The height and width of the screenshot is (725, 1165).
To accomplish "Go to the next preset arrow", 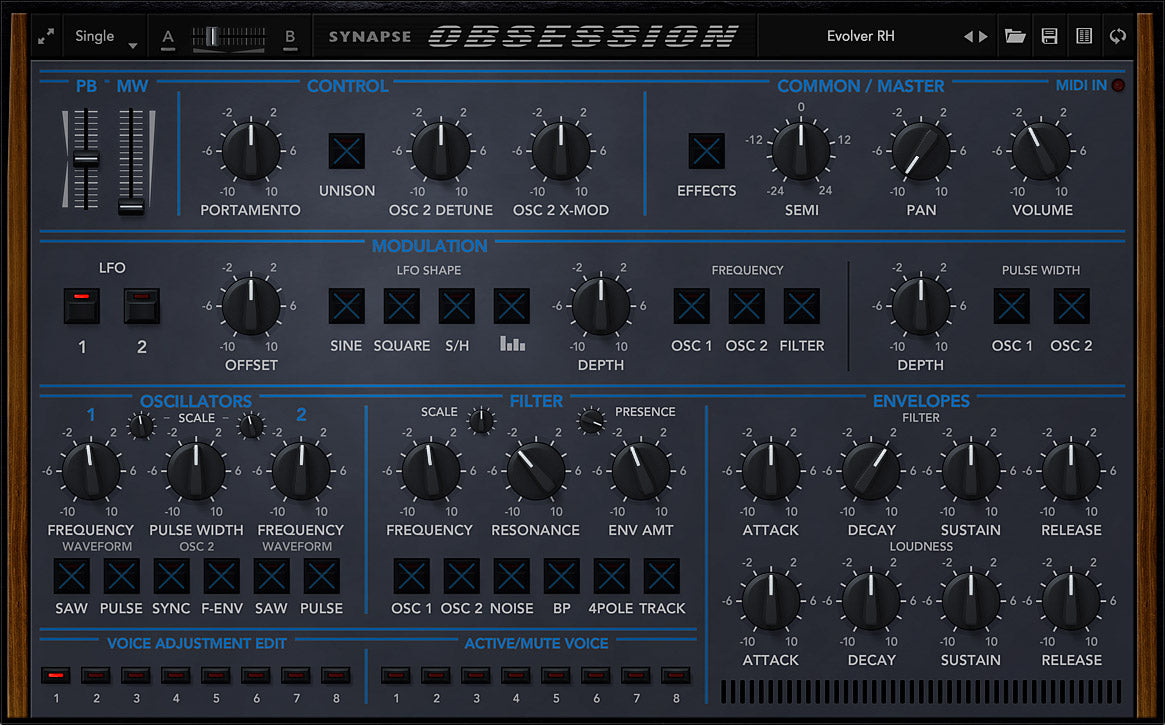I will (984, 36).
